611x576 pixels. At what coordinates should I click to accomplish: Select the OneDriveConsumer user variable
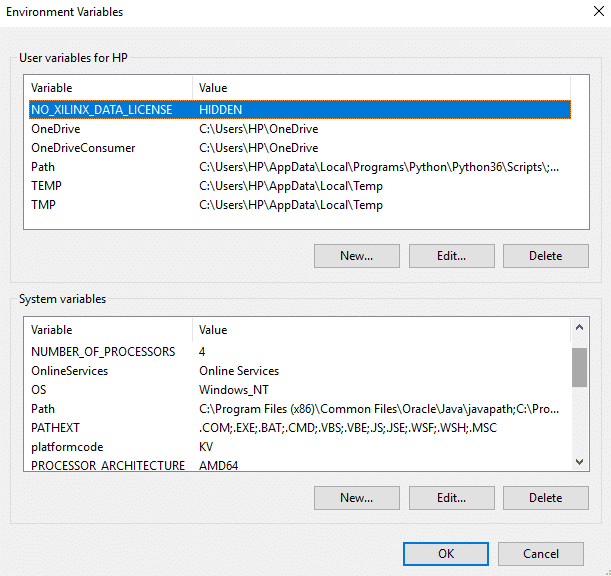coord(83,148)
